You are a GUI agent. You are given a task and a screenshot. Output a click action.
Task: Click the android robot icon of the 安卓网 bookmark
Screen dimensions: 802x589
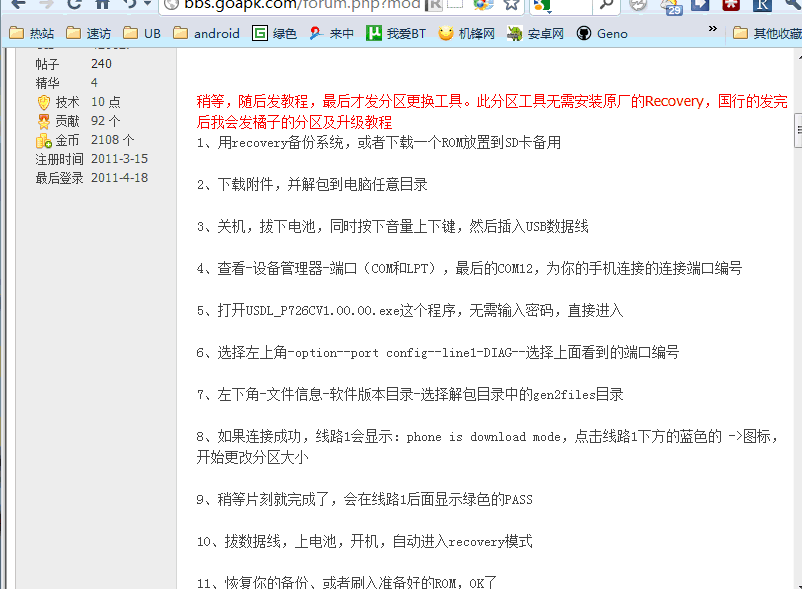pos(514,33)
